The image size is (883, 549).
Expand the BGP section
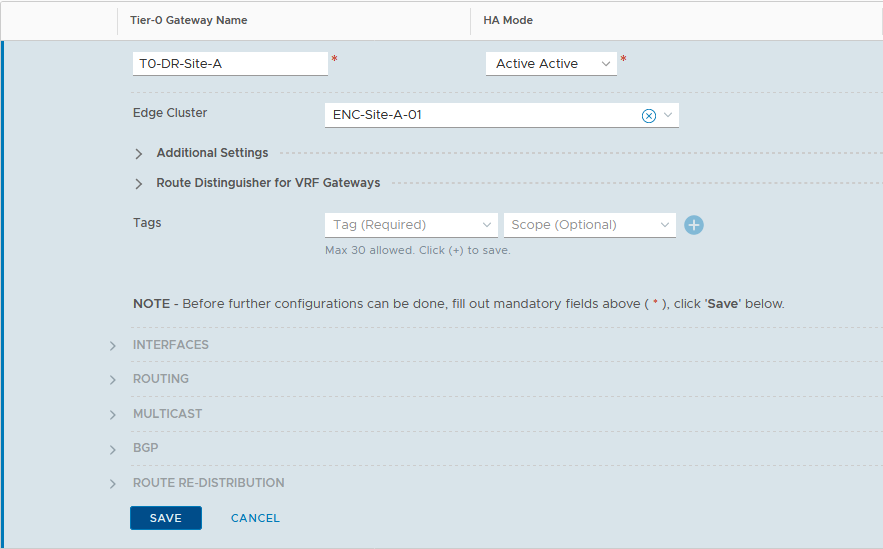(x=113, y=449)
